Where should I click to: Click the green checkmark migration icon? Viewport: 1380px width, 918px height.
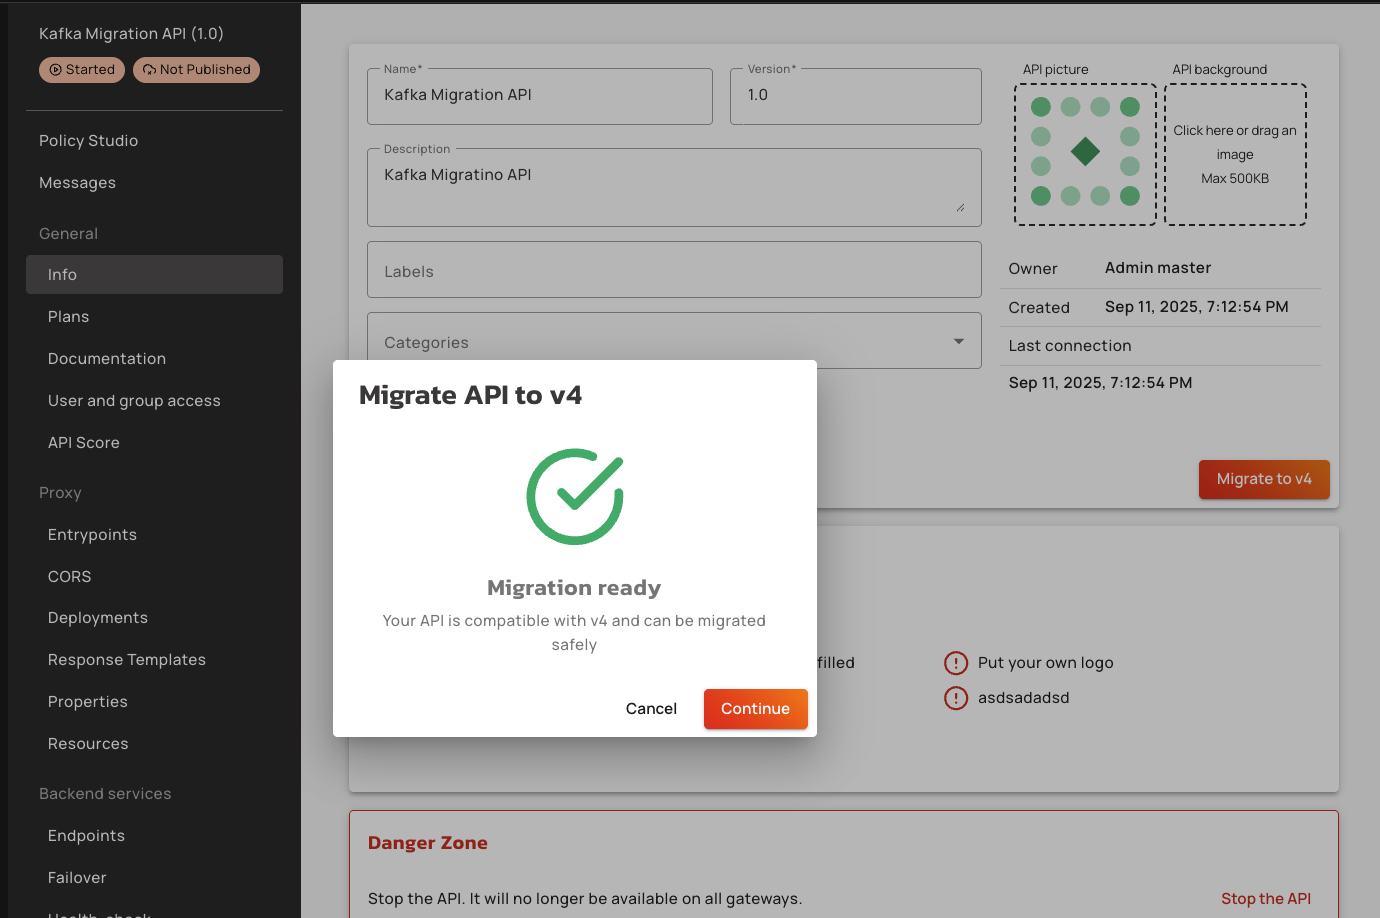click(575, 497)
